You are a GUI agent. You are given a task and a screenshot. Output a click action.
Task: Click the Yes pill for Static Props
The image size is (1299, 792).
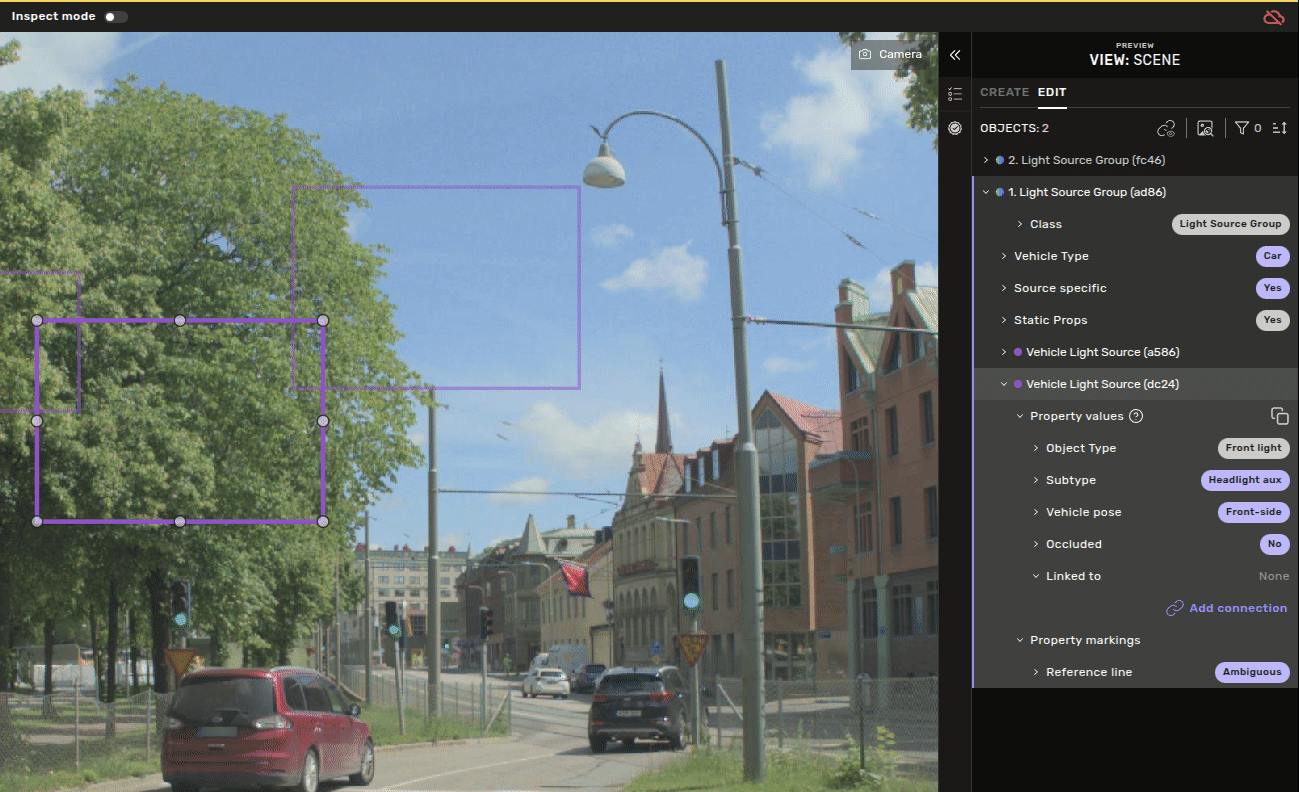[1272, 320]
